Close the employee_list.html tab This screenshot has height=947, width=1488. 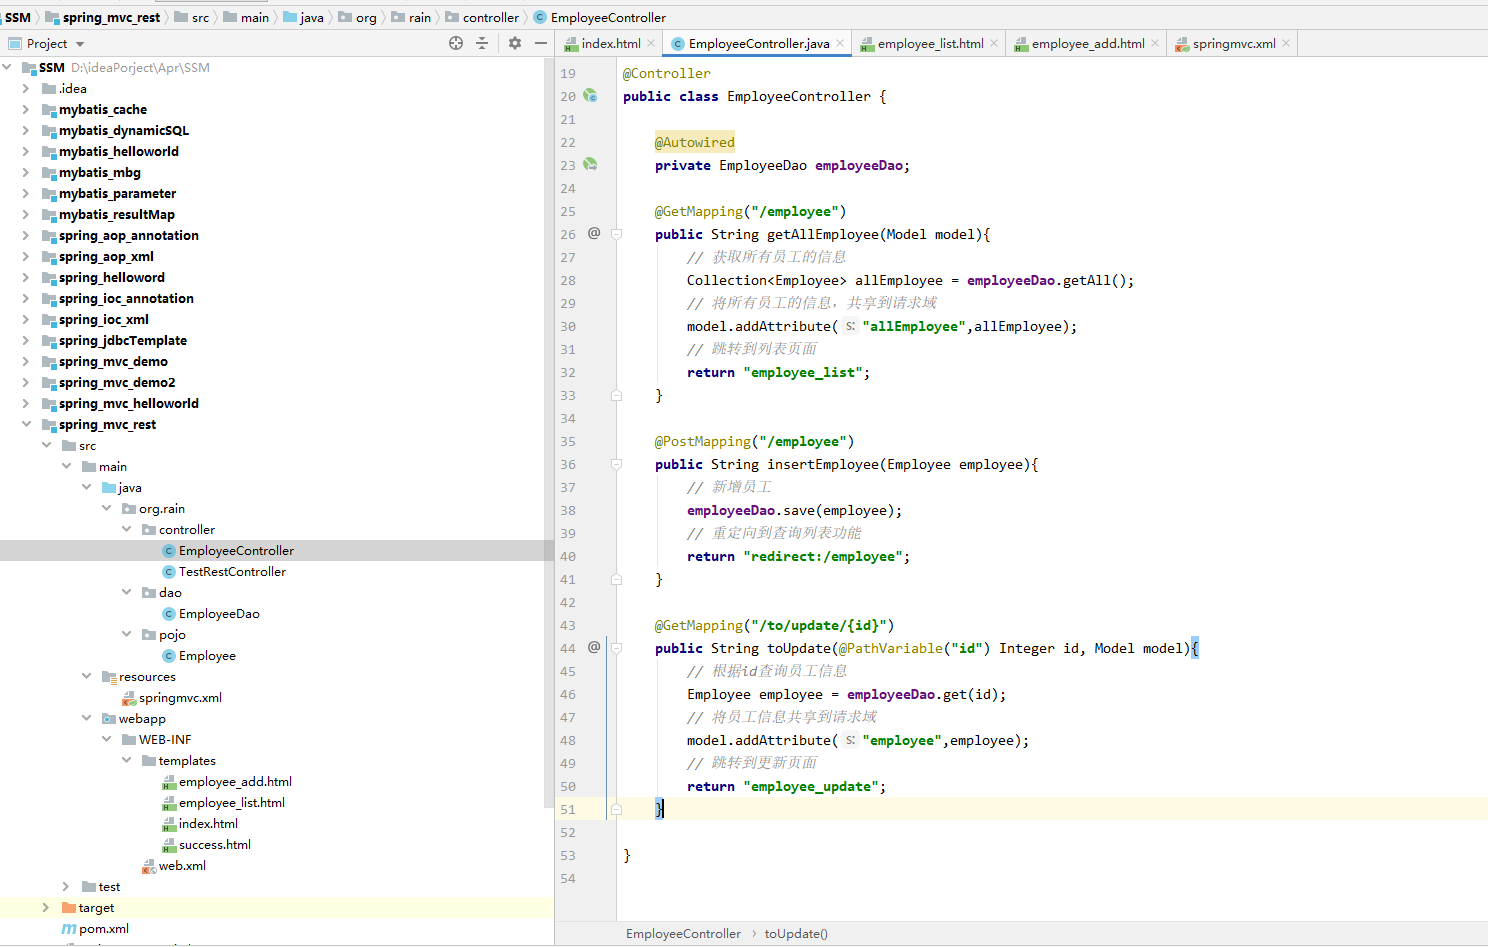[x=994, y=43]
